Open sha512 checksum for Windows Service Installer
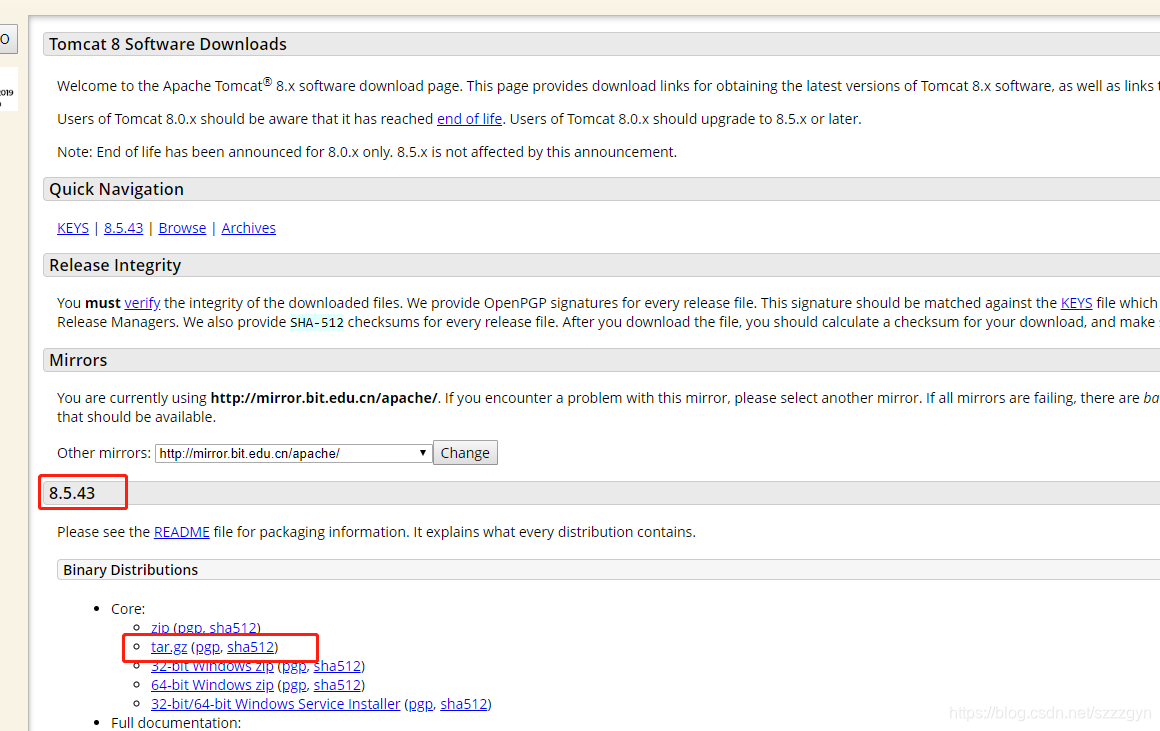 [464, 704]
